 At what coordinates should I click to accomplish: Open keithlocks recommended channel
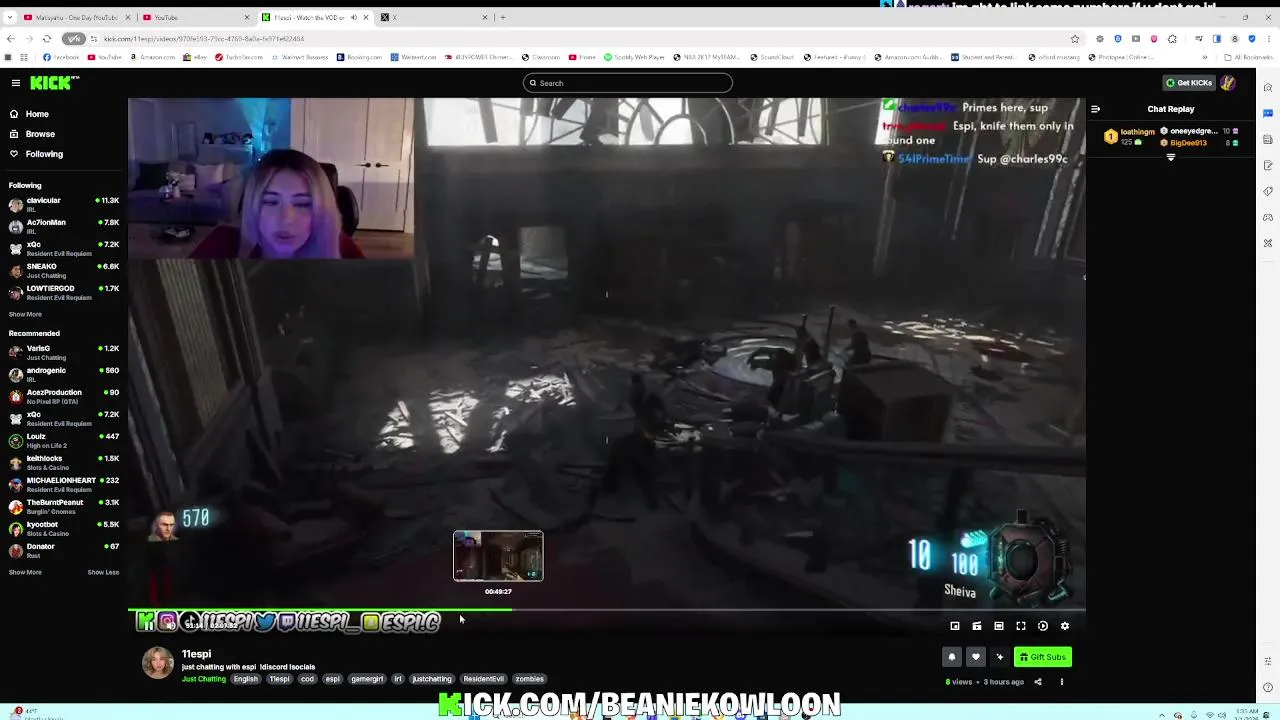point(64,463)
